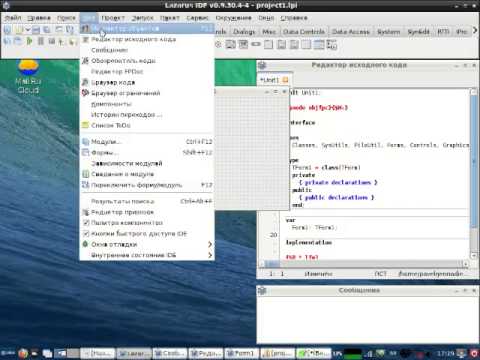Open the Справка menu
The width and height of the screenshot is (480, 360).
click(x=294, y=18)
